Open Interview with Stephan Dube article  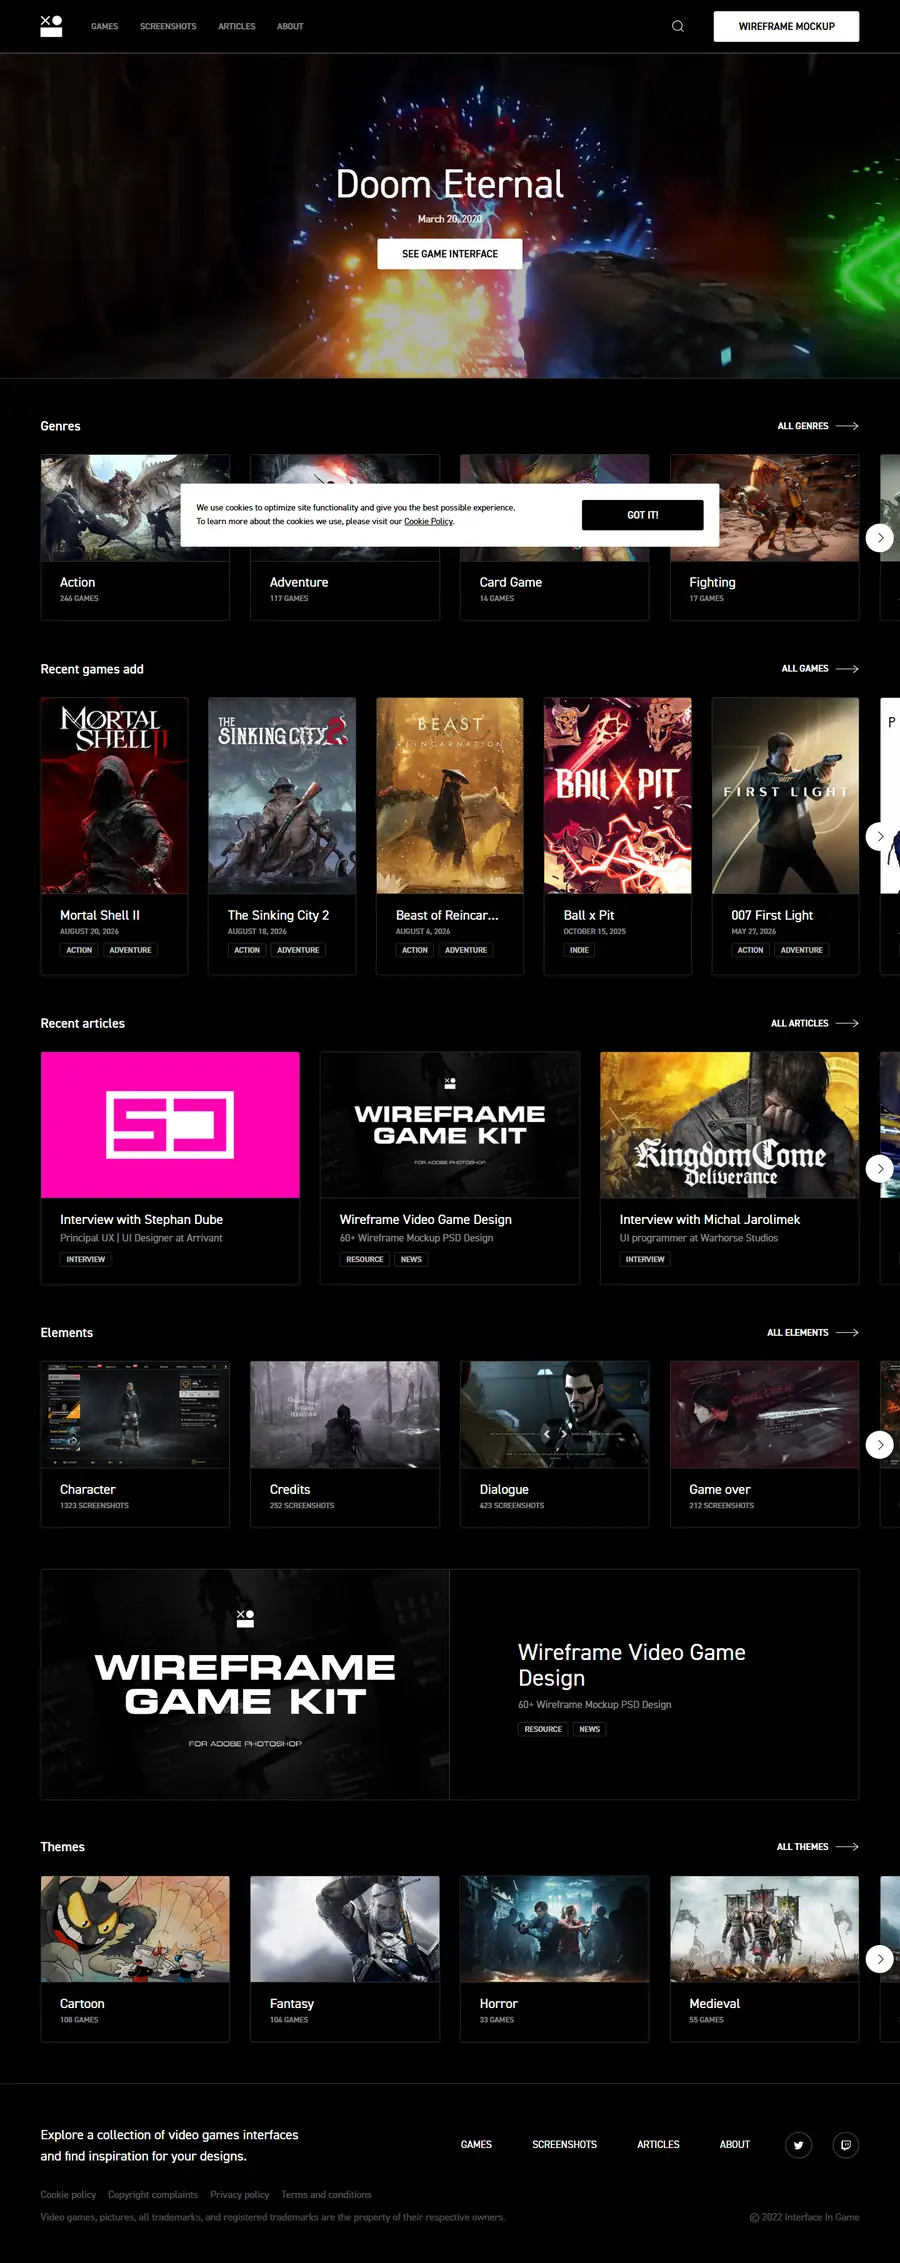coord(170,1167)
